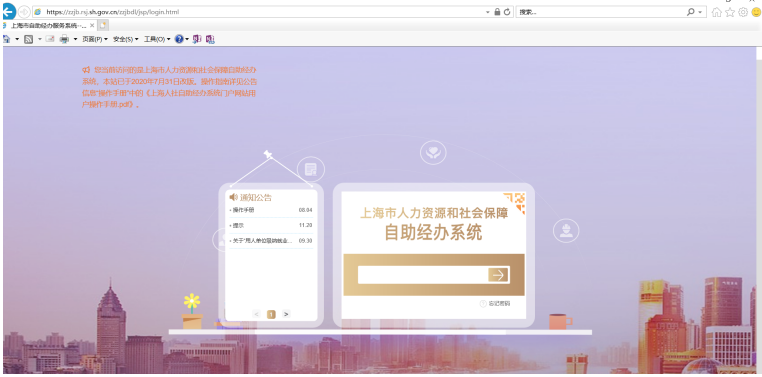
Task: Click the person circle icon beside notice panel
Action: [220, 240]
